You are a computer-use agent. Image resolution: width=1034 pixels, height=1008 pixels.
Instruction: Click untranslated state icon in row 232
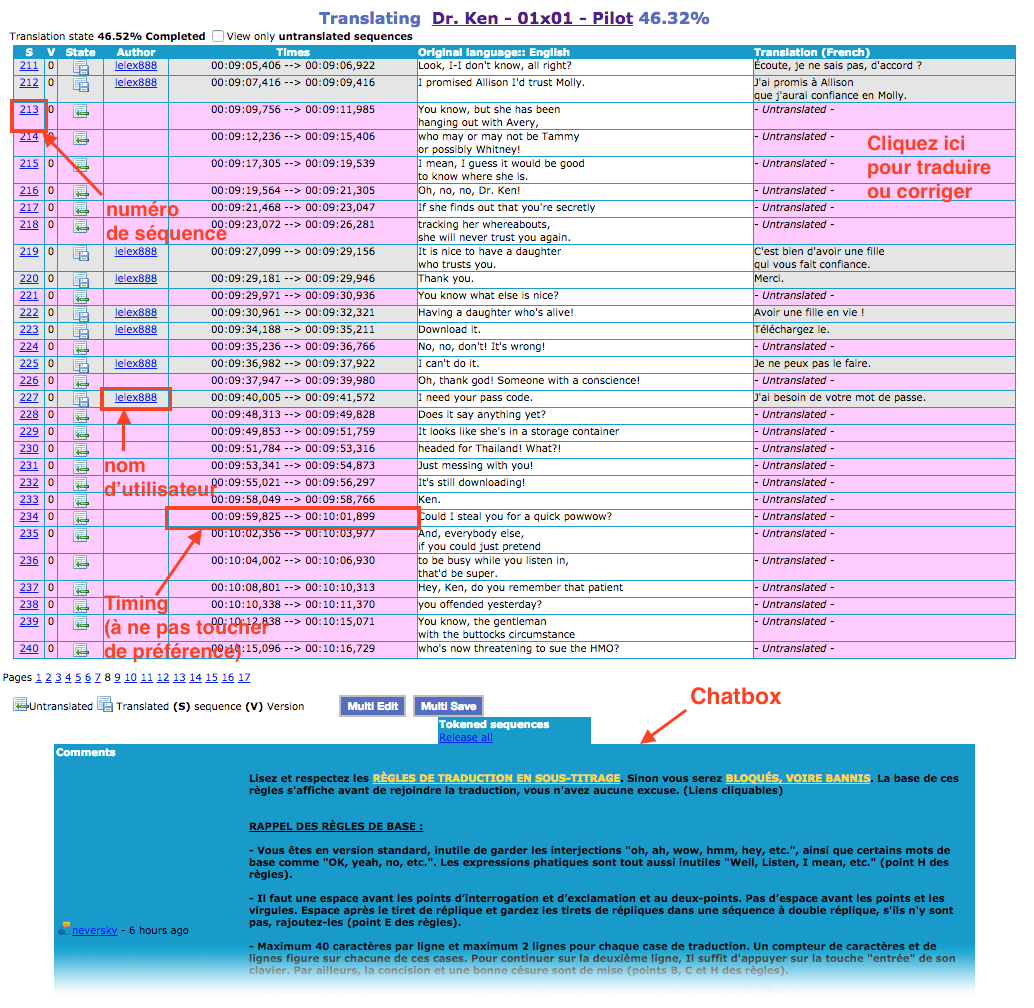[80, 484]
